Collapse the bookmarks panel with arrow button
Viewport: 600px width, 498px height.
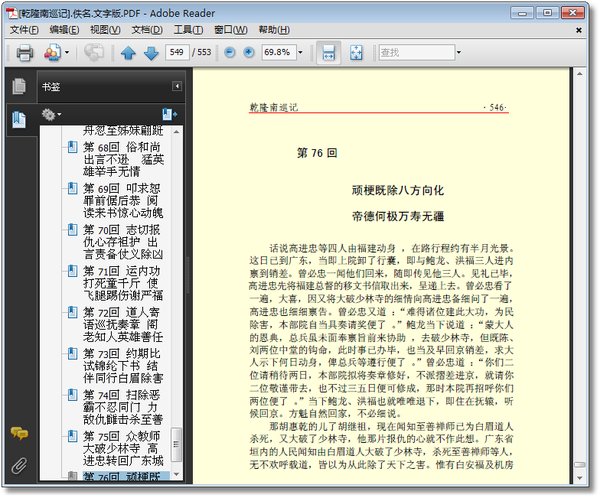177,86
